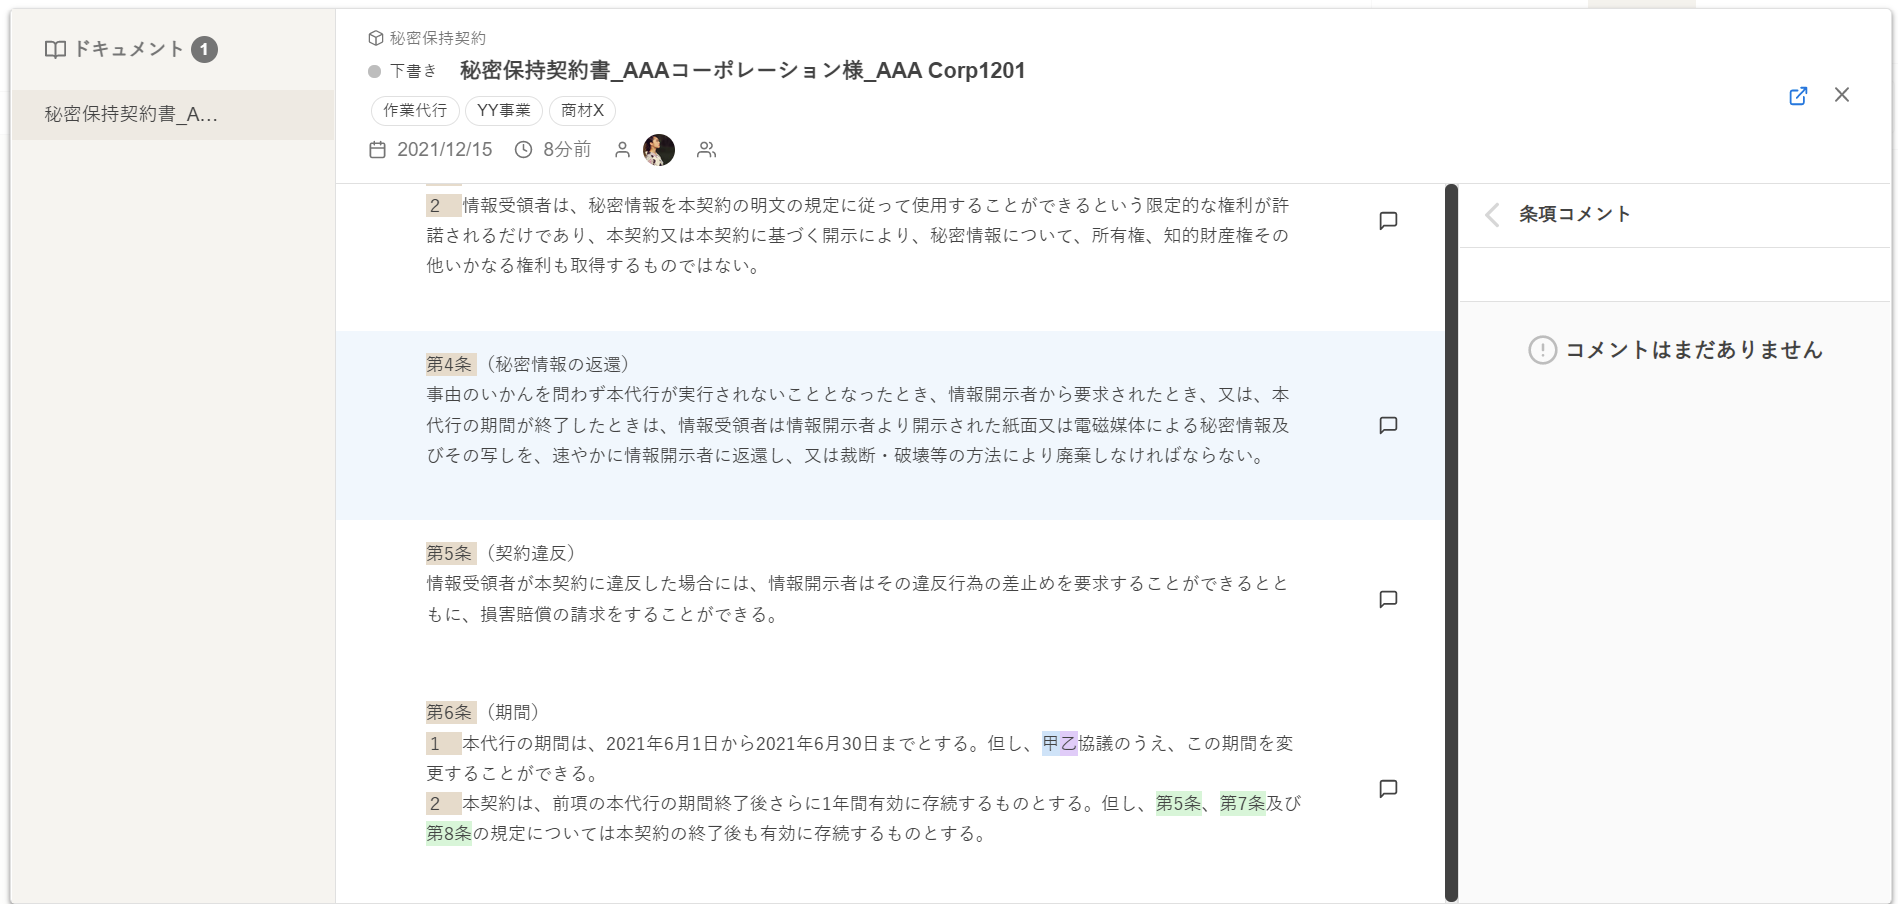Click the calendar icon next to 2021/12/15
1898x904 pixels.
tap(377, 150)
